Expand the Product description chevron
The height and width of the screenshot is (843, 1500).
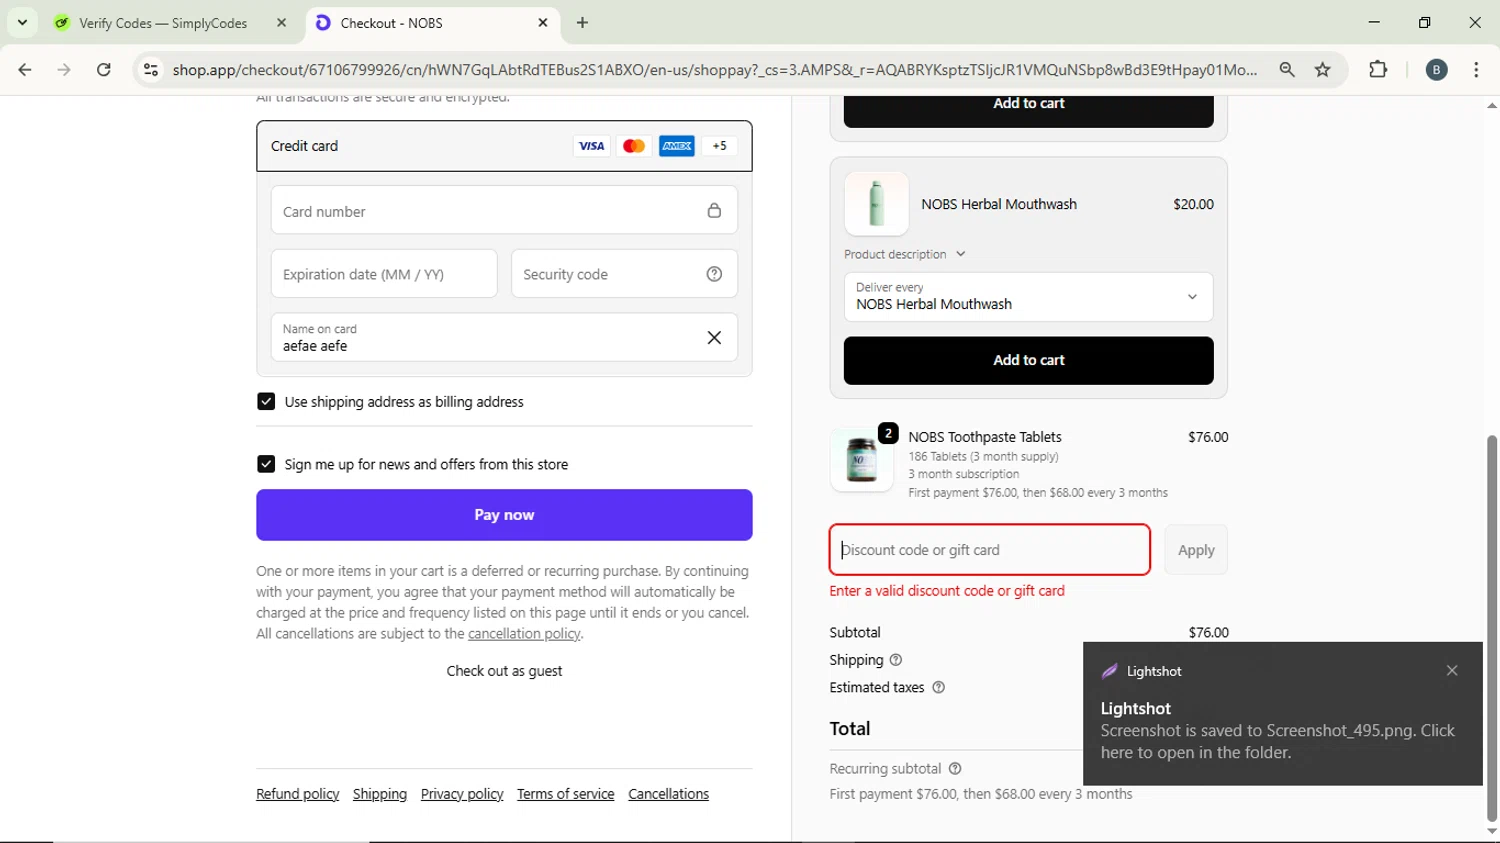click(961, 254)
